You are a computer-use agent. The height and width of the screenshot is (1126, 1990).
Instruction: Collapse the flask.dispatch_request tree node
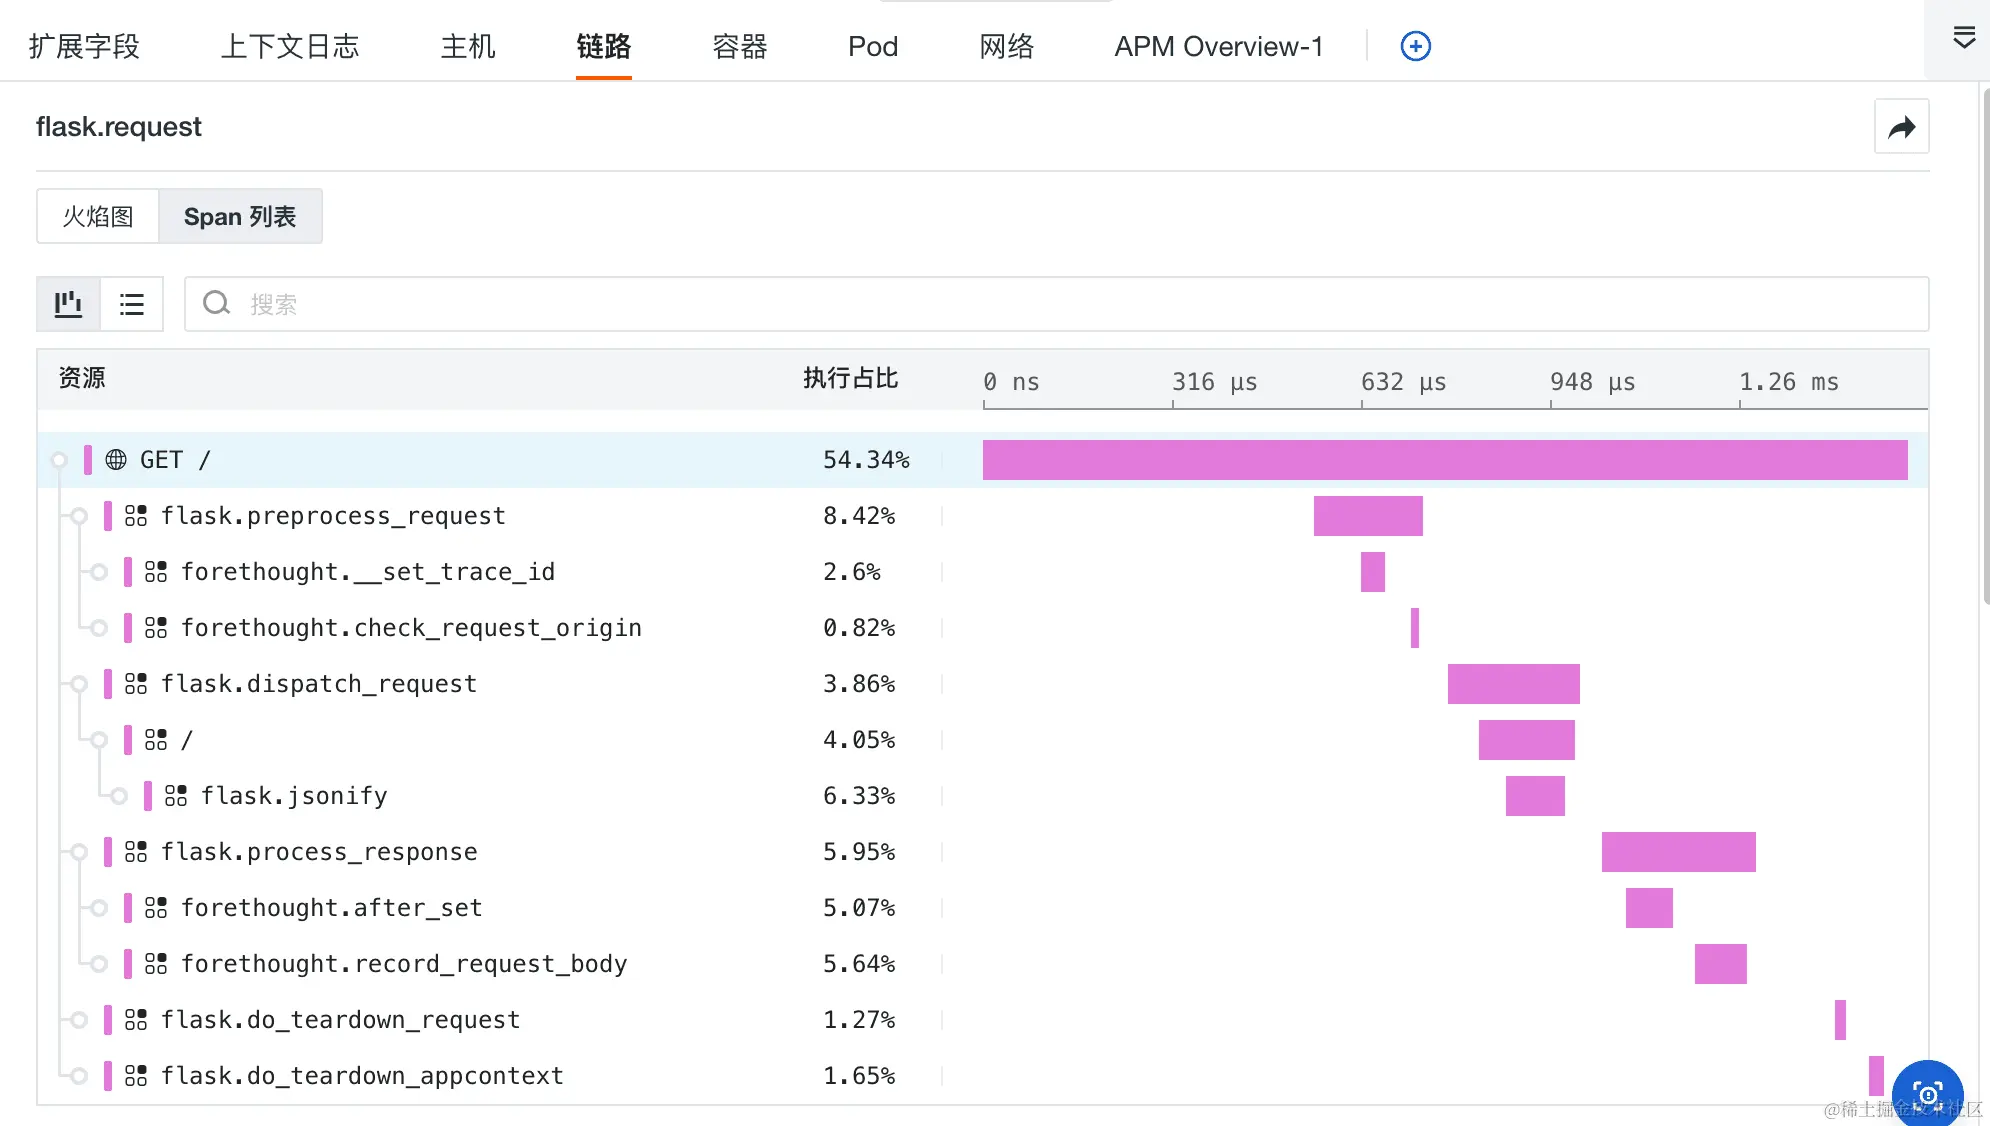coord(79,684)
